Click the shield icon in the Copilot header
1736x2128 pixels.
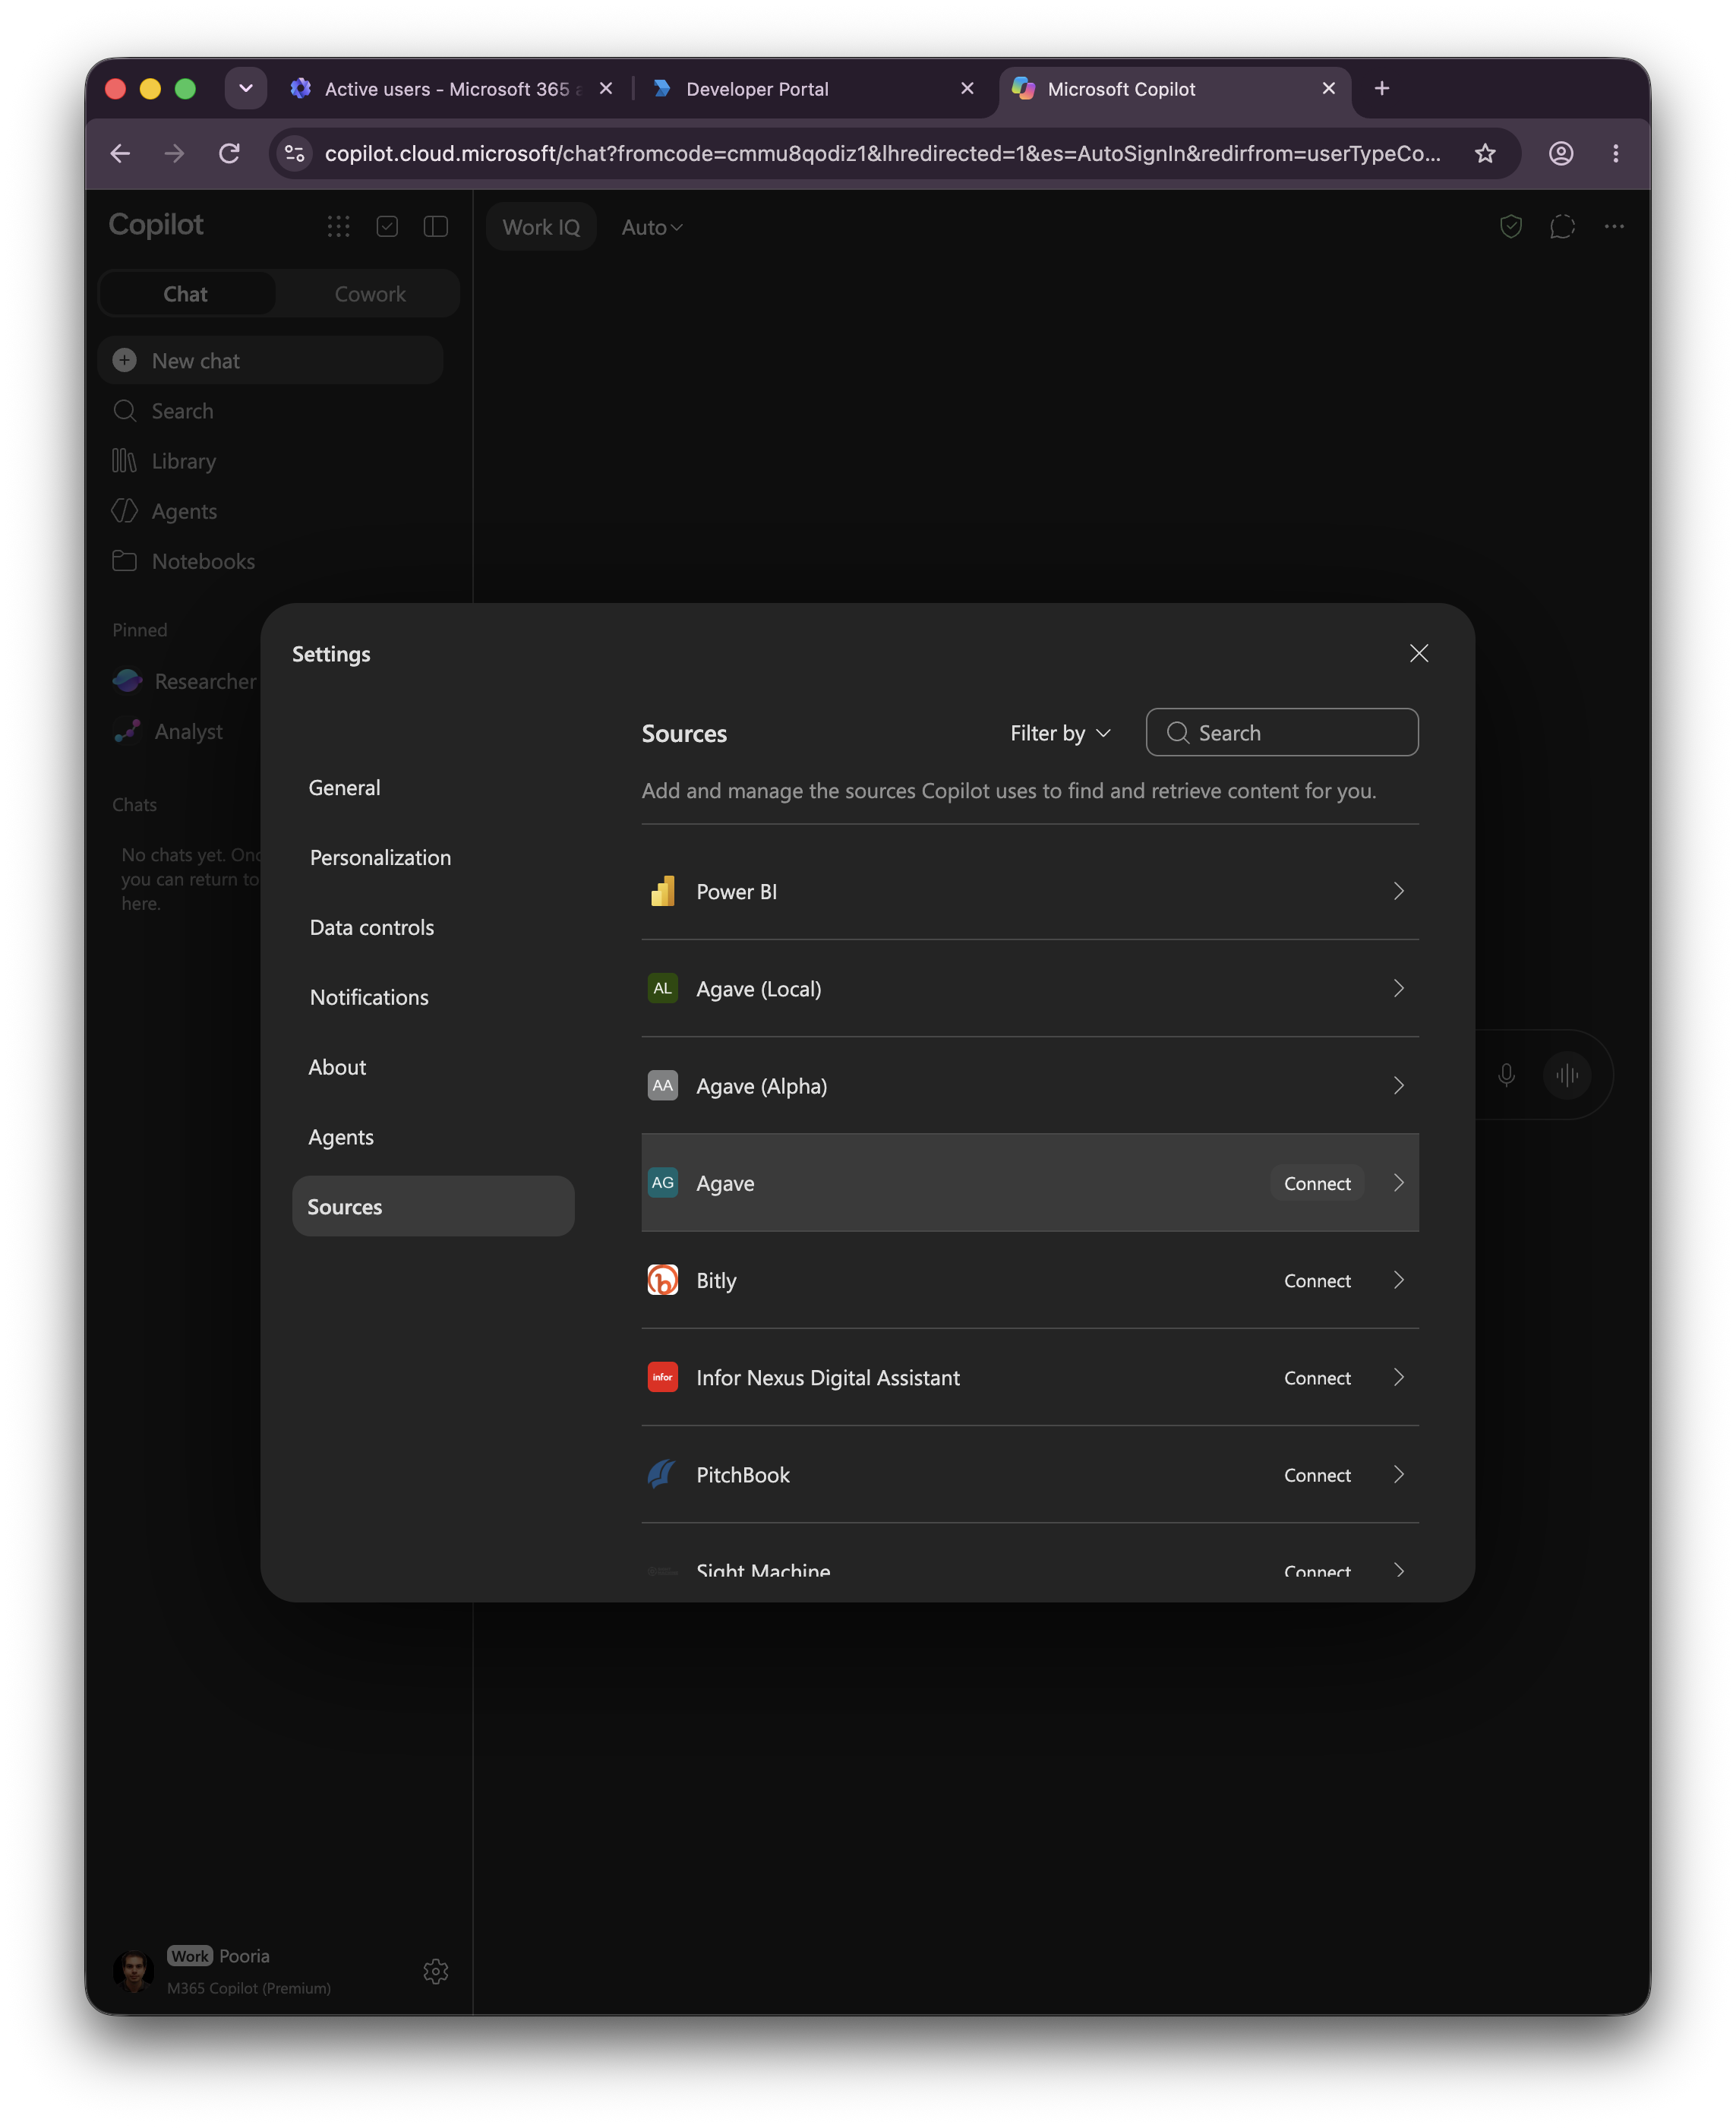click(x=1510, y=227)
